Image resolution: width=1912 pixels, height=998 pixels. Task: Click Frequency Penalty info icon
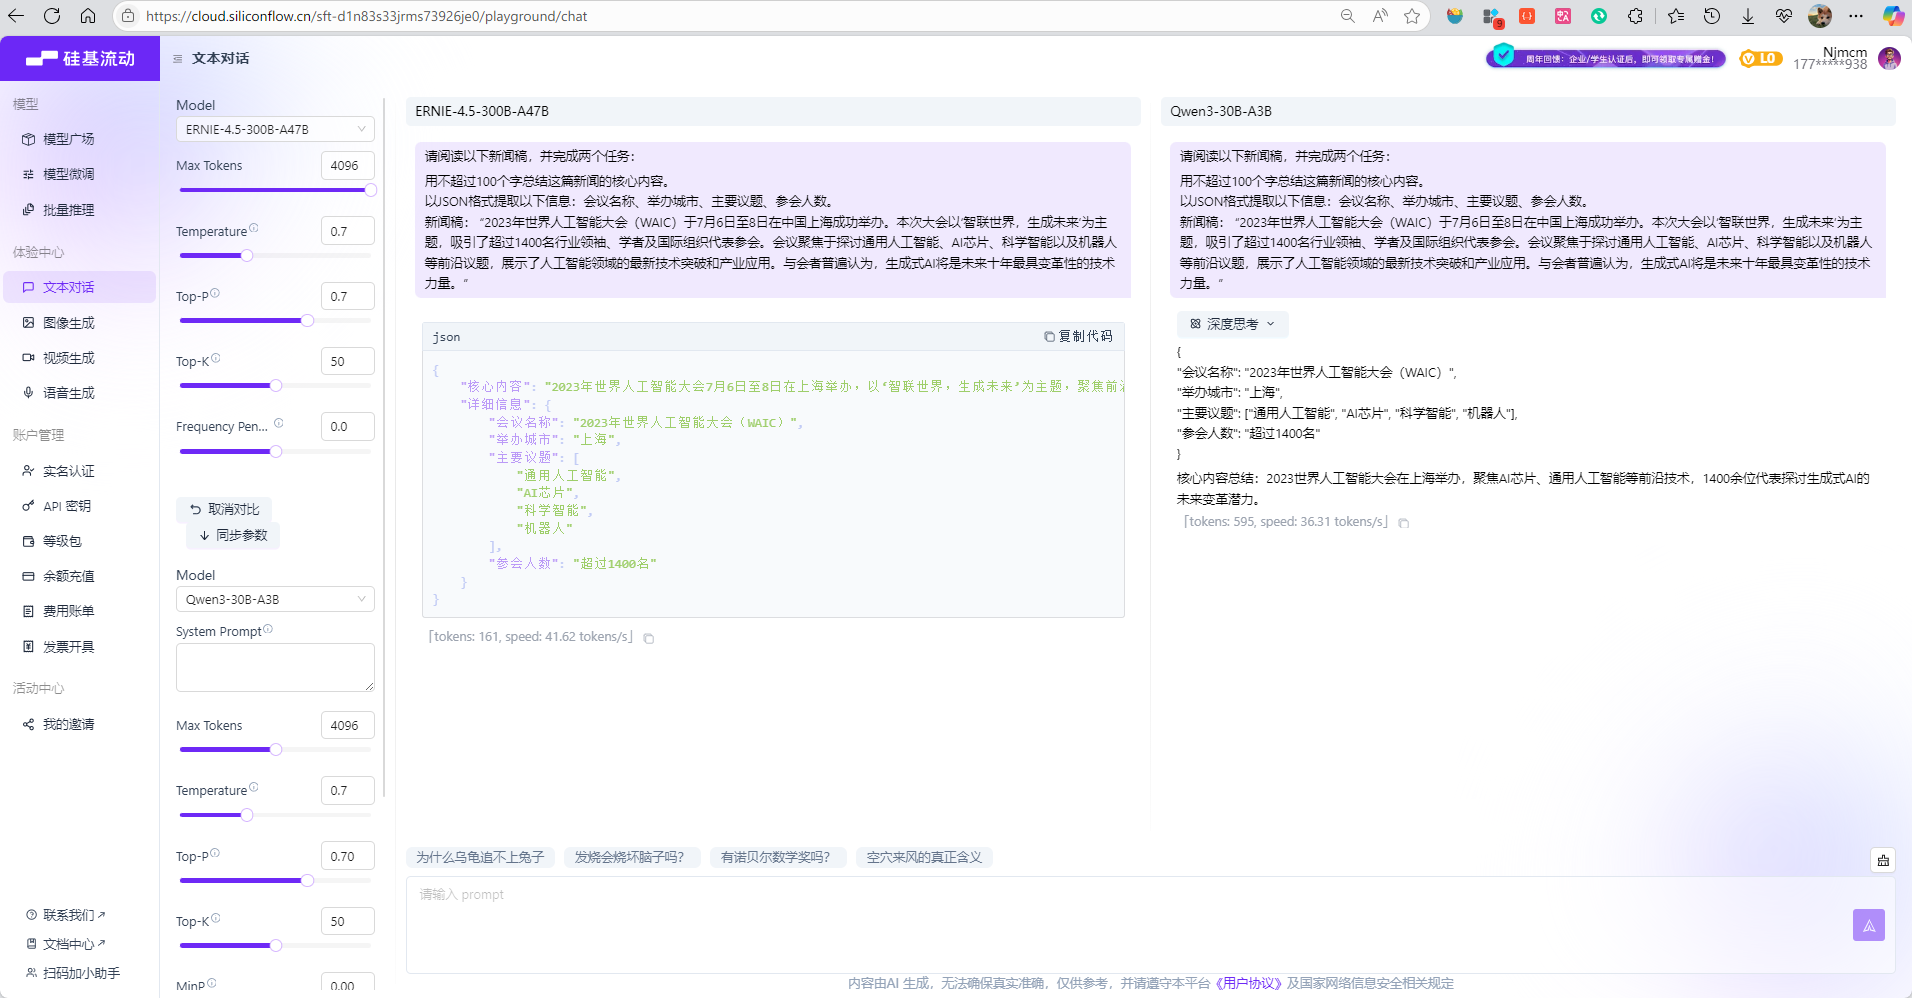click(279, 423)
